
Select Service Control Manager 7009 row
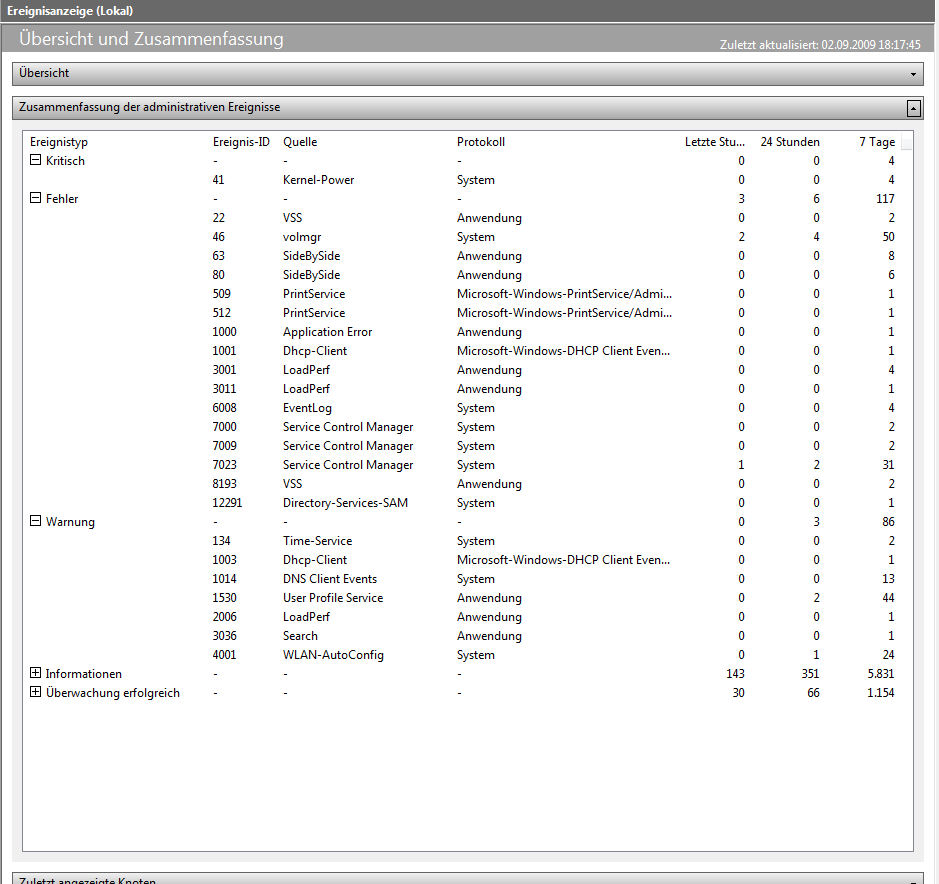[467, 446]
